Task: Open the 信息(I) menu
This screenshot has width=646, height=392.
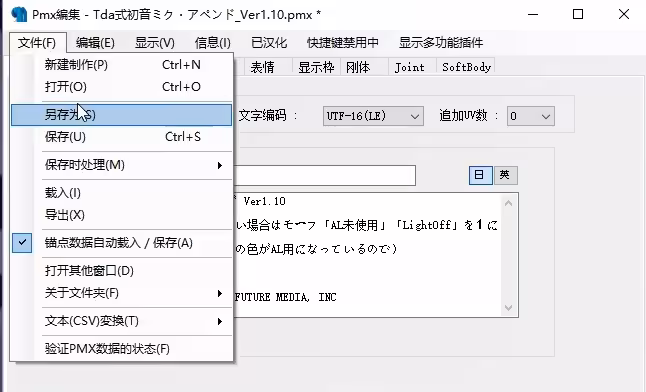Action: pos(213,42)
